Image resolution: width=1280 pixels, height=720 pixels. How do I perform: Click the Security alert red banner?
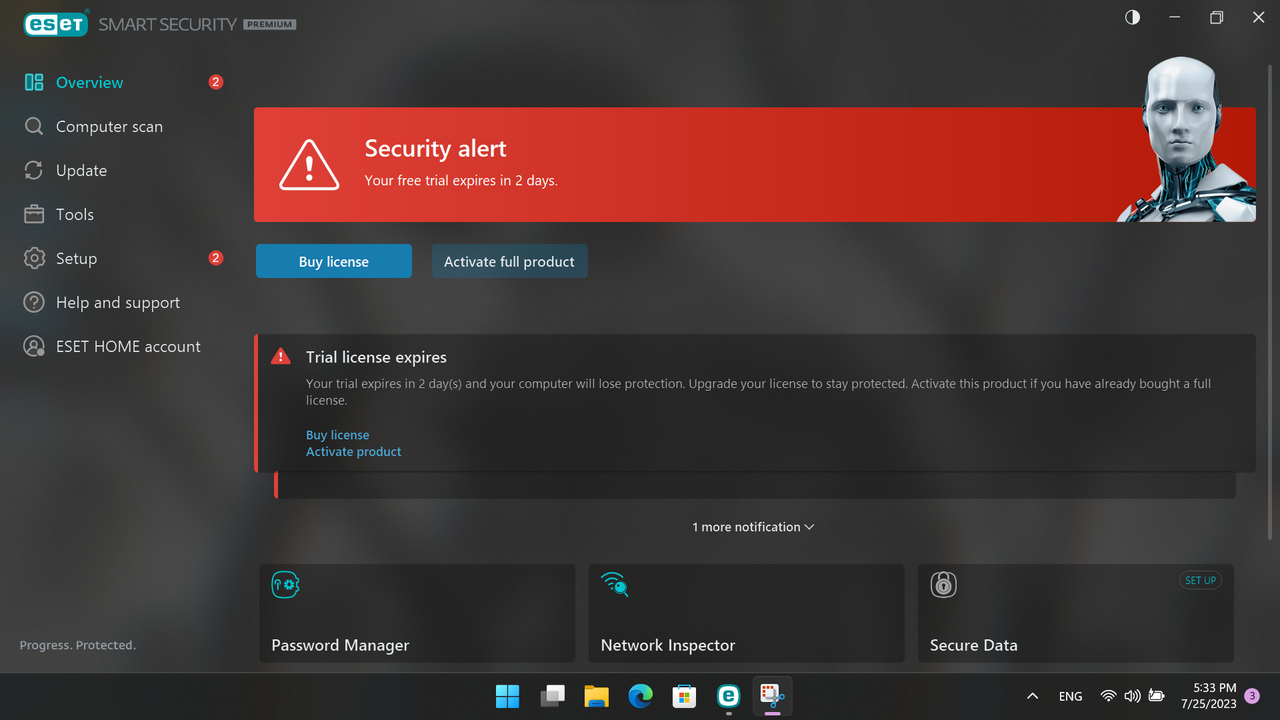pos(755,165)
